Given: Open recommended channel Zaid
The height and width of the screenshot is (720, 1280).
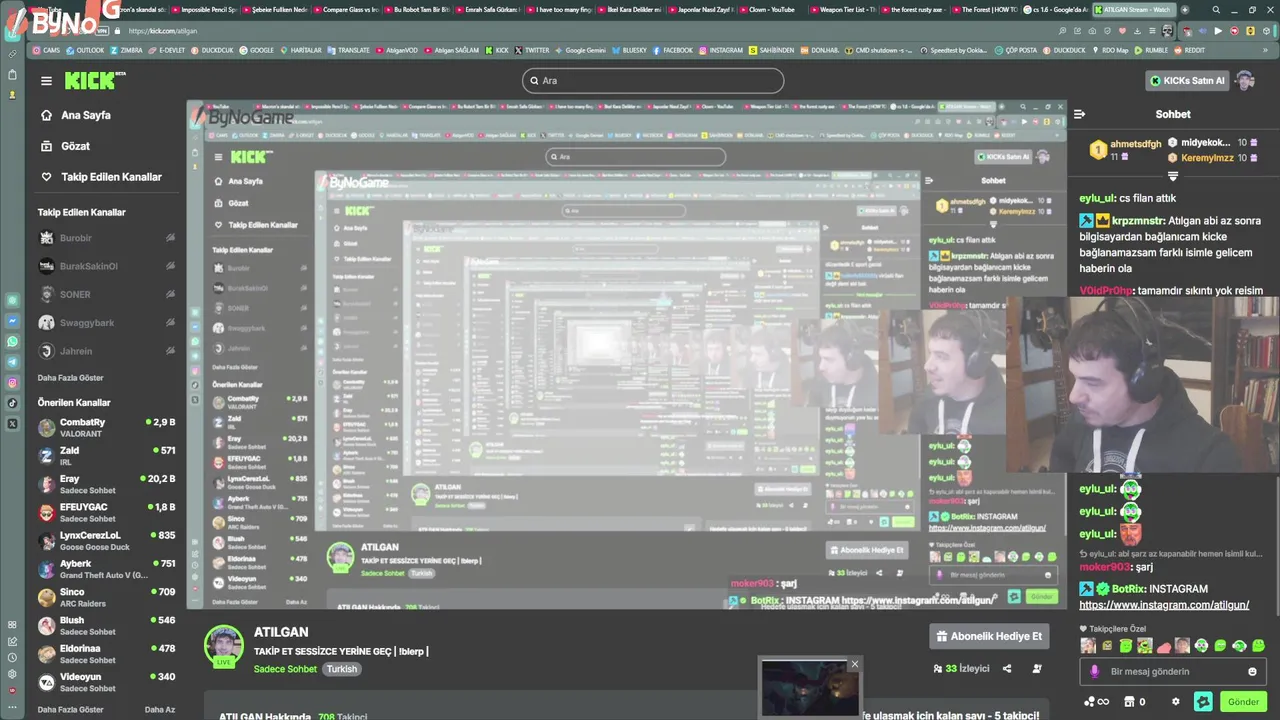Looking at the screenshot, I should pos(106,456).
